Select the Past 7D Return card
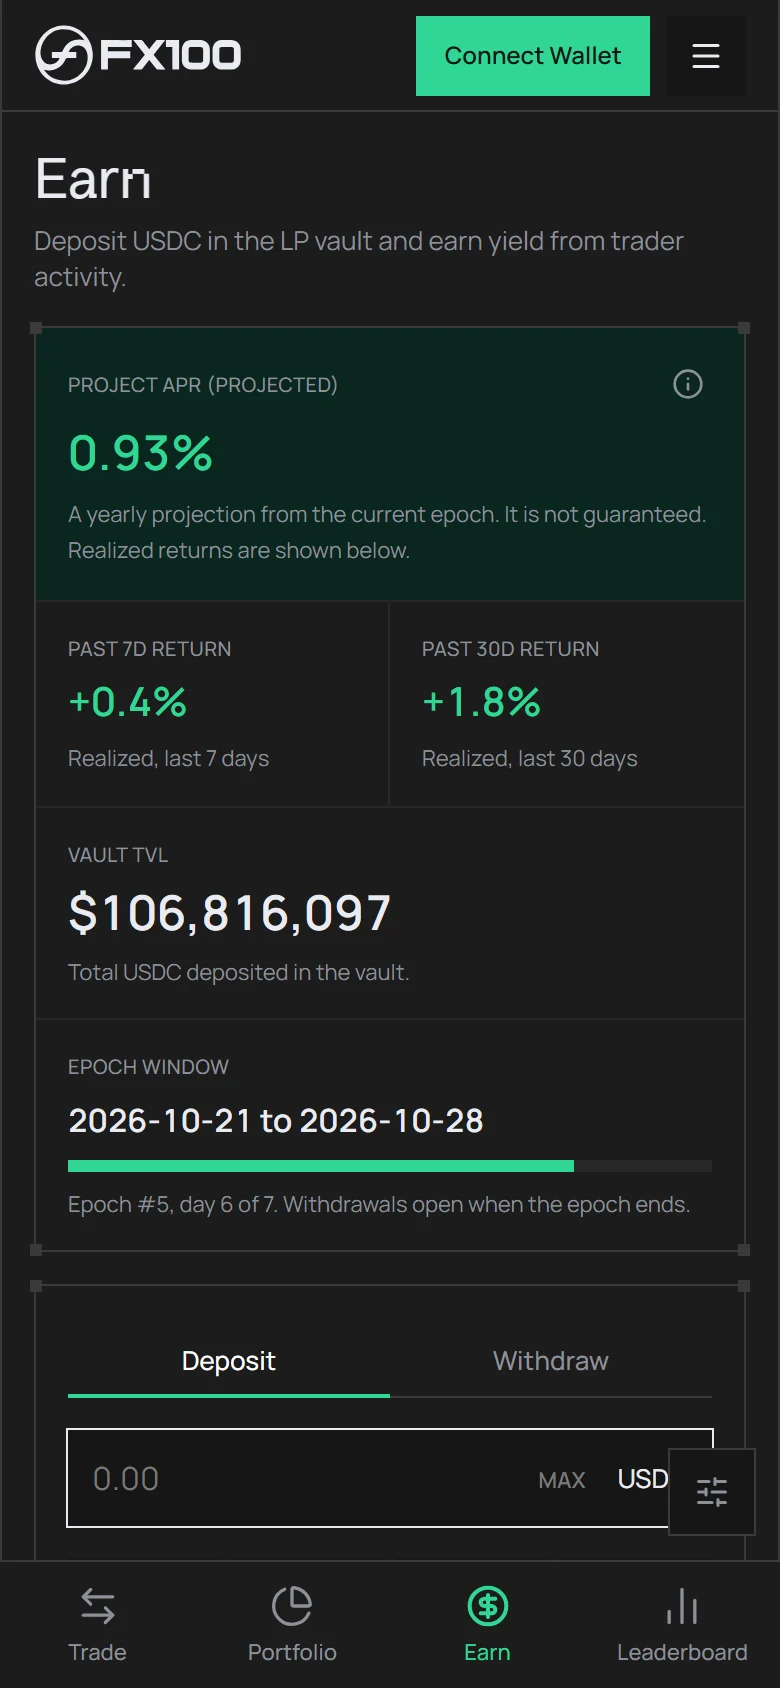The image size is (780, 1688). point(212,704)
